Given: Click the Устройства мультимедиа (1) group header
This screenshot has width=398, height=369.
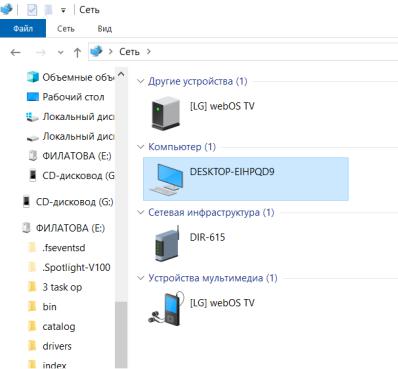Looking at the screenshot, I should click(213, 278).
